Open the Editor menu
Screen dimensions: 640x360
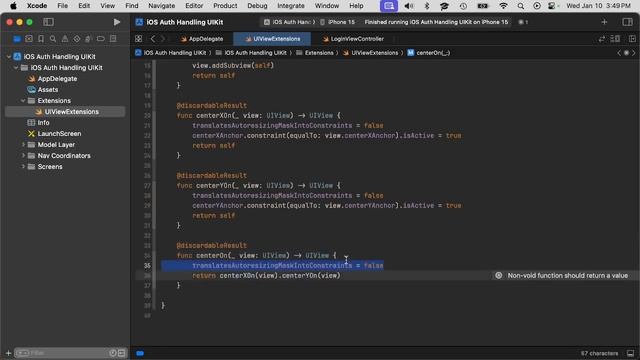coord(194,6)
